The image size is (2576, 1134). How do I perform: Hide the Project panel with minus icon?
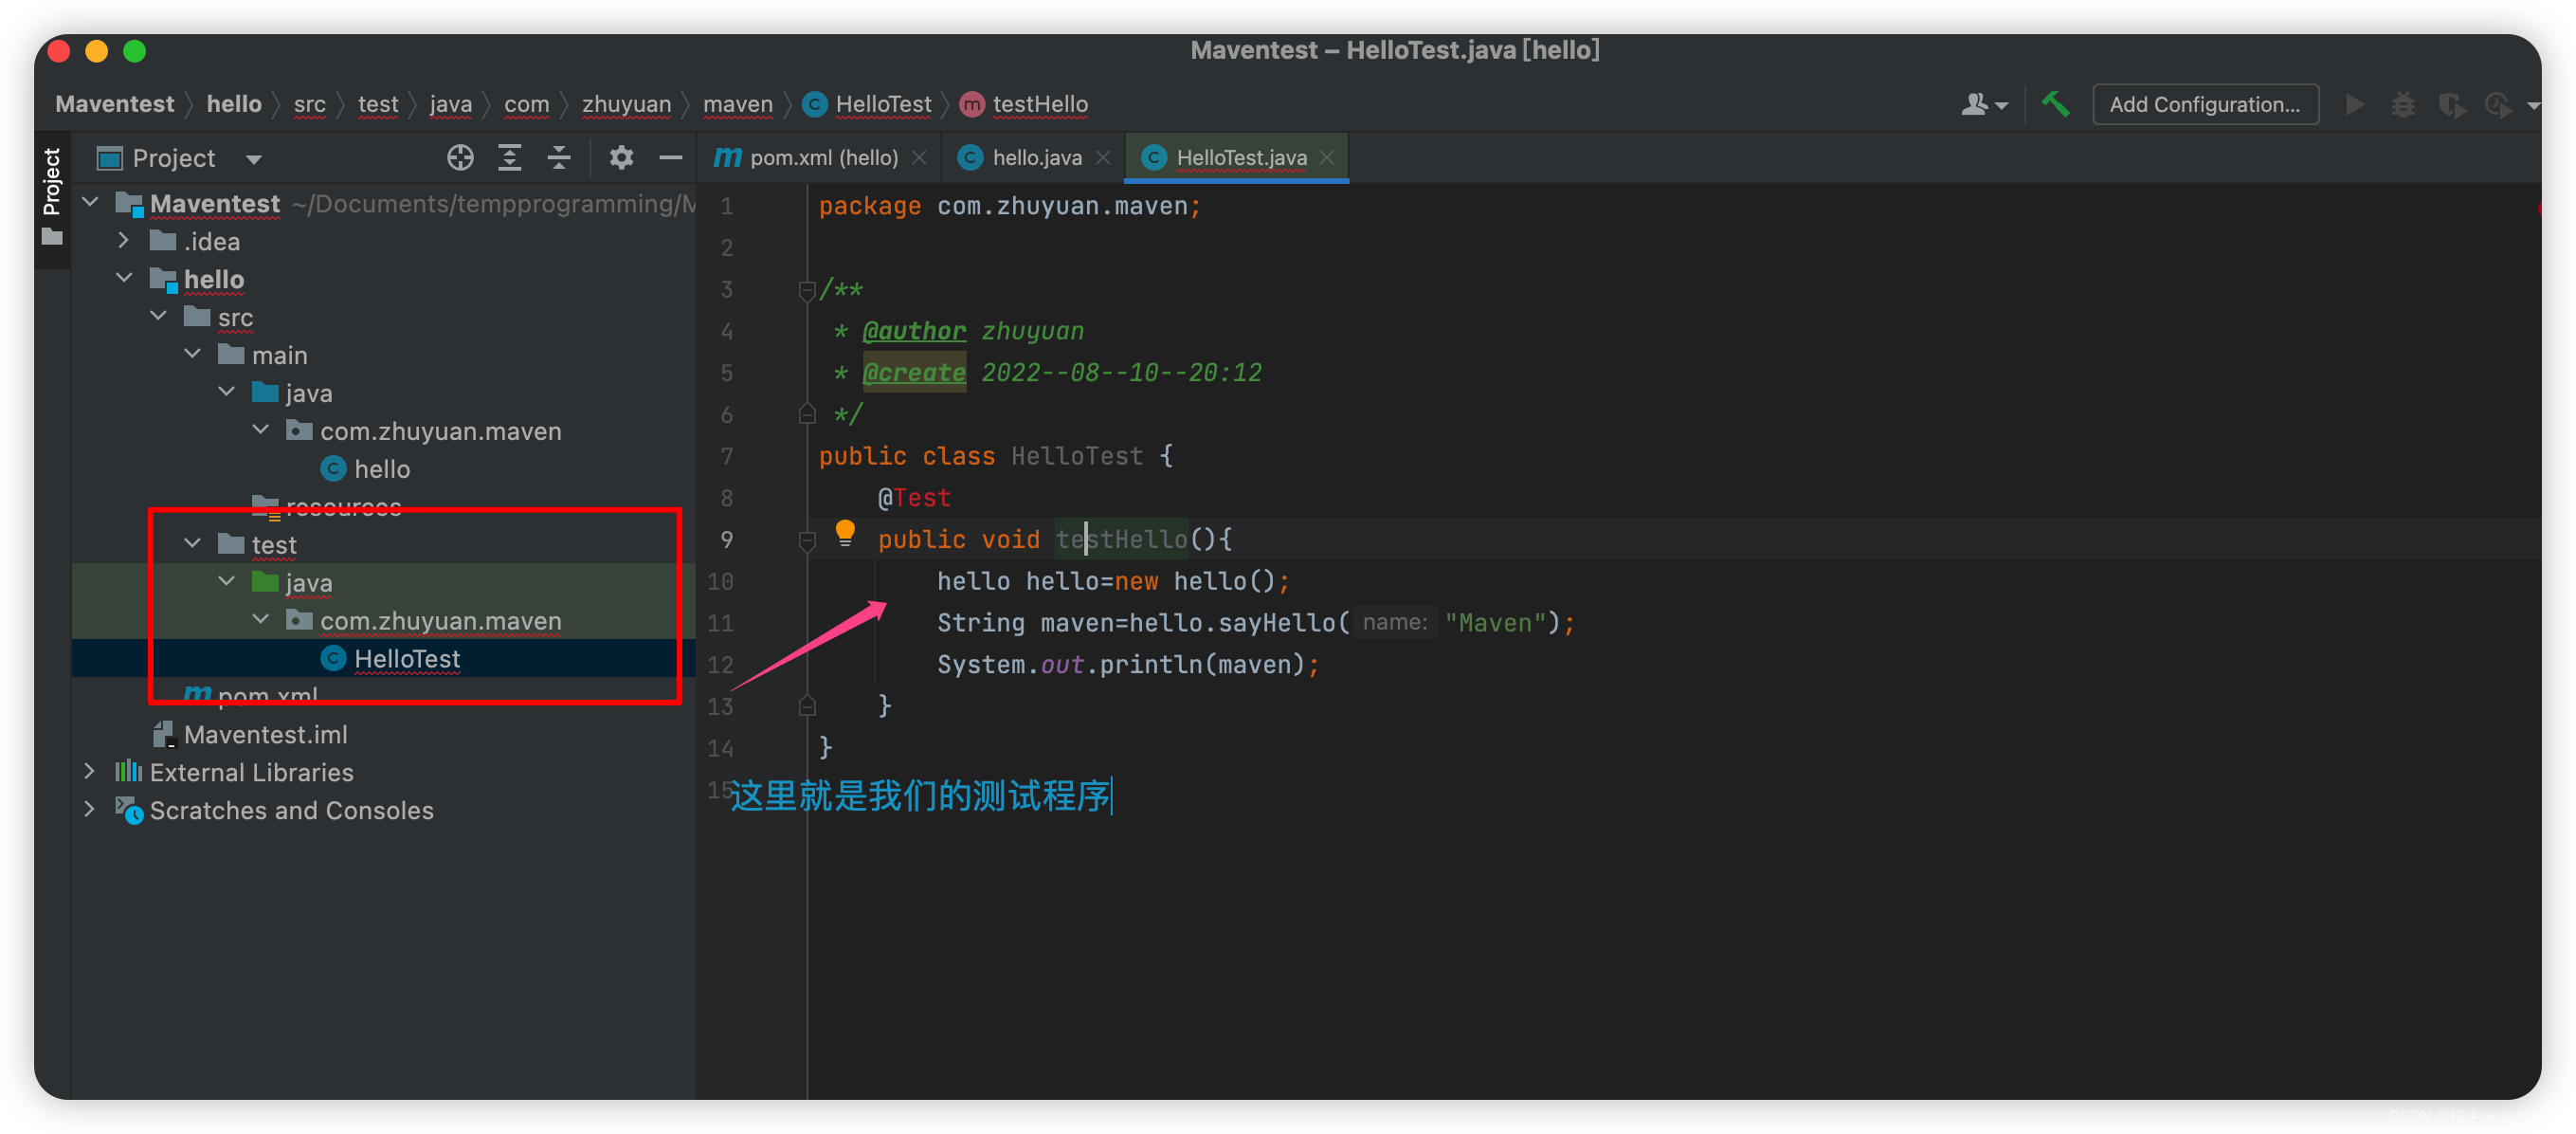point(670,157)
